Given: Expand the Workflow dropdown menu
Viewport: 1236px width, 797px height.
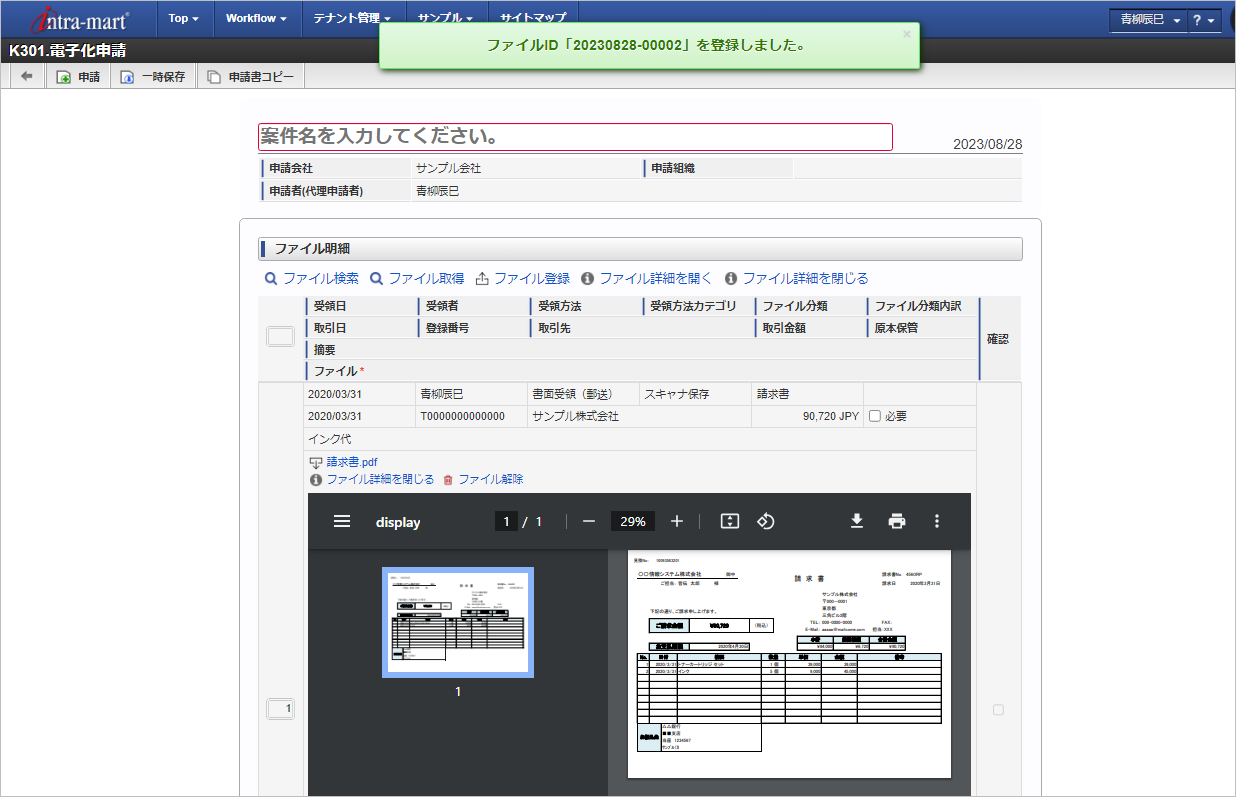Looking at the screenshot, I should click(x=255, y=18).
